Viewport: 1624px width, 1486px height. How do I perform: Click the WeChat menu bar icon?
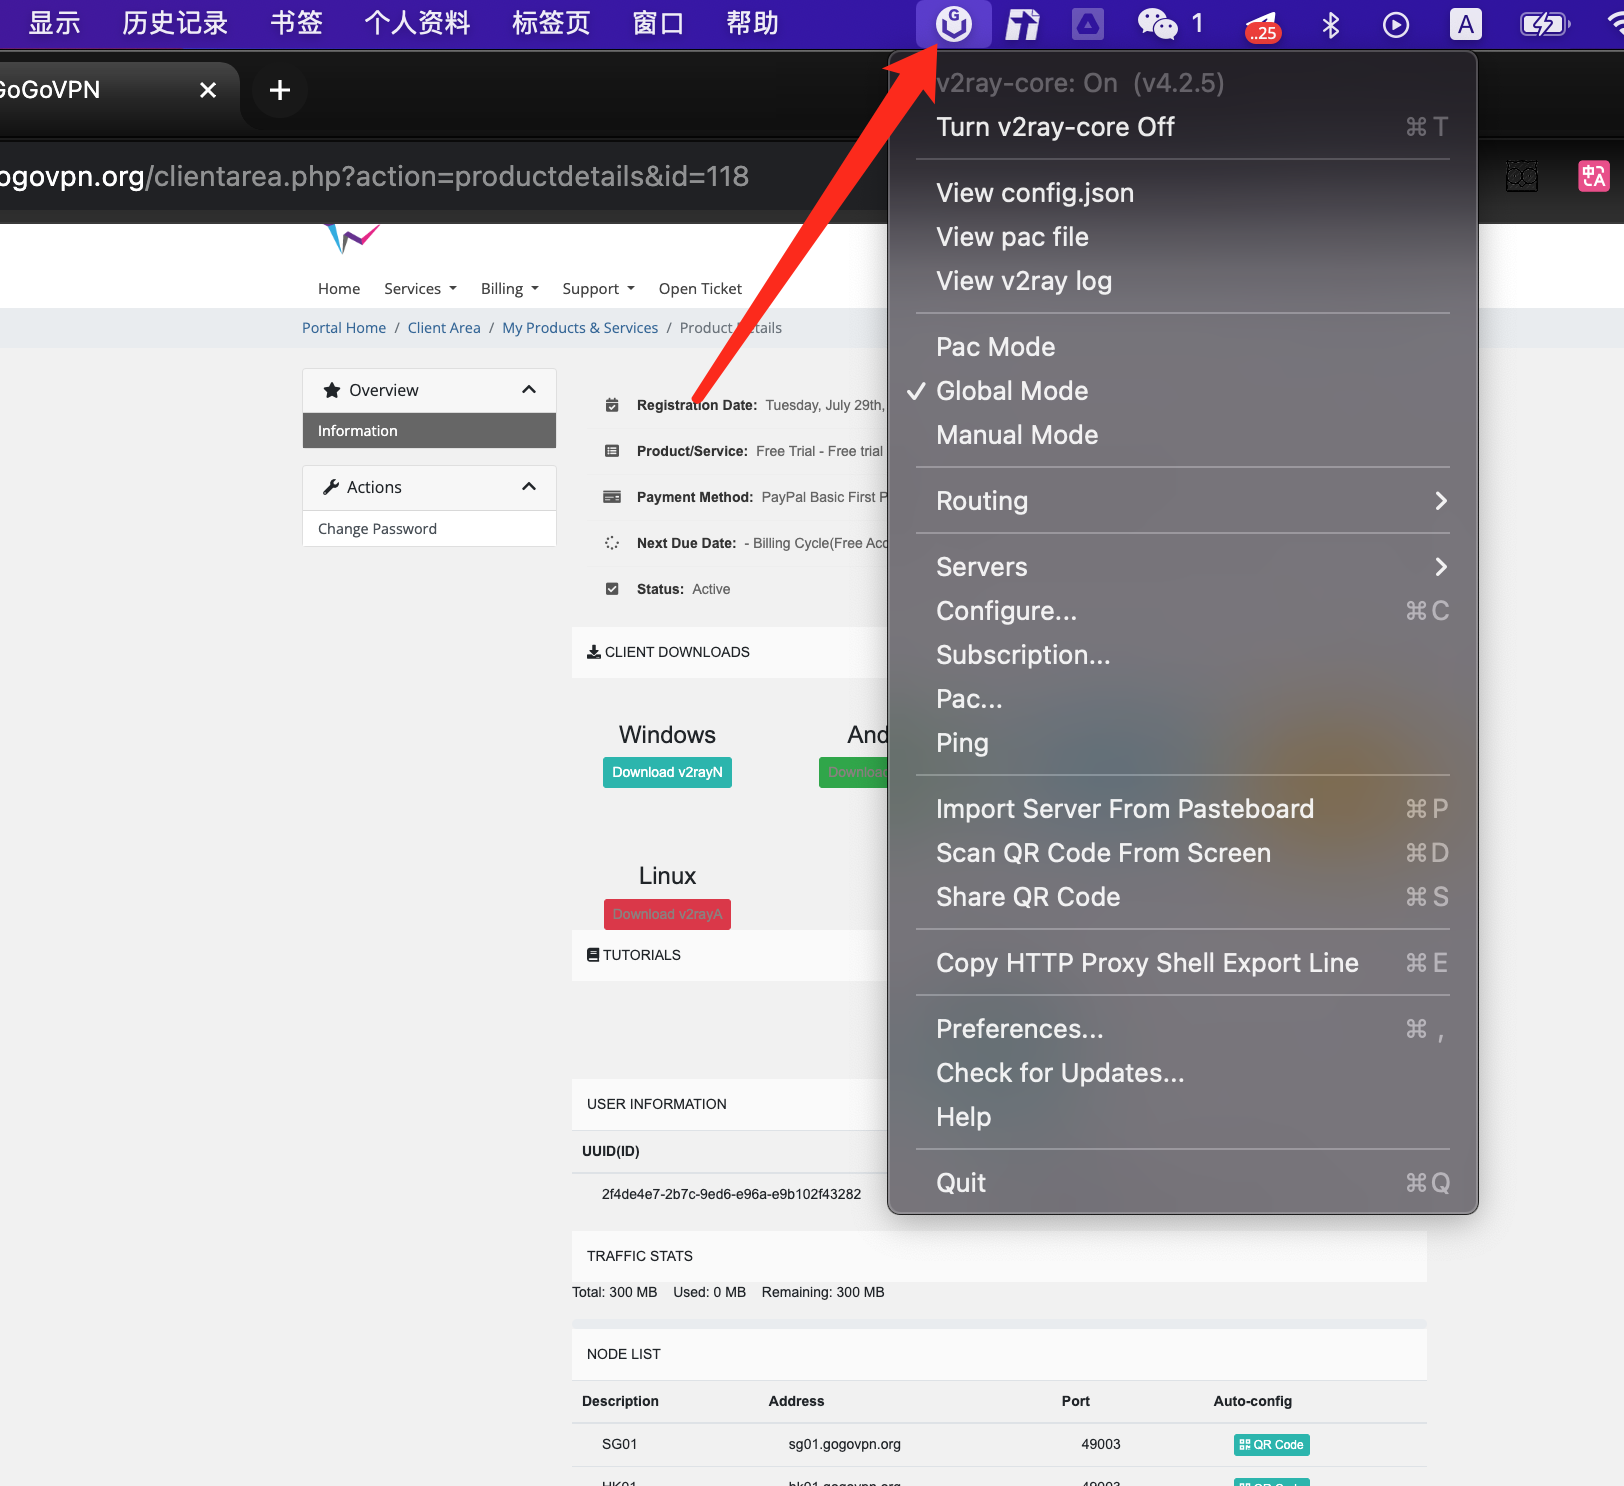[x=1158, y=24]
